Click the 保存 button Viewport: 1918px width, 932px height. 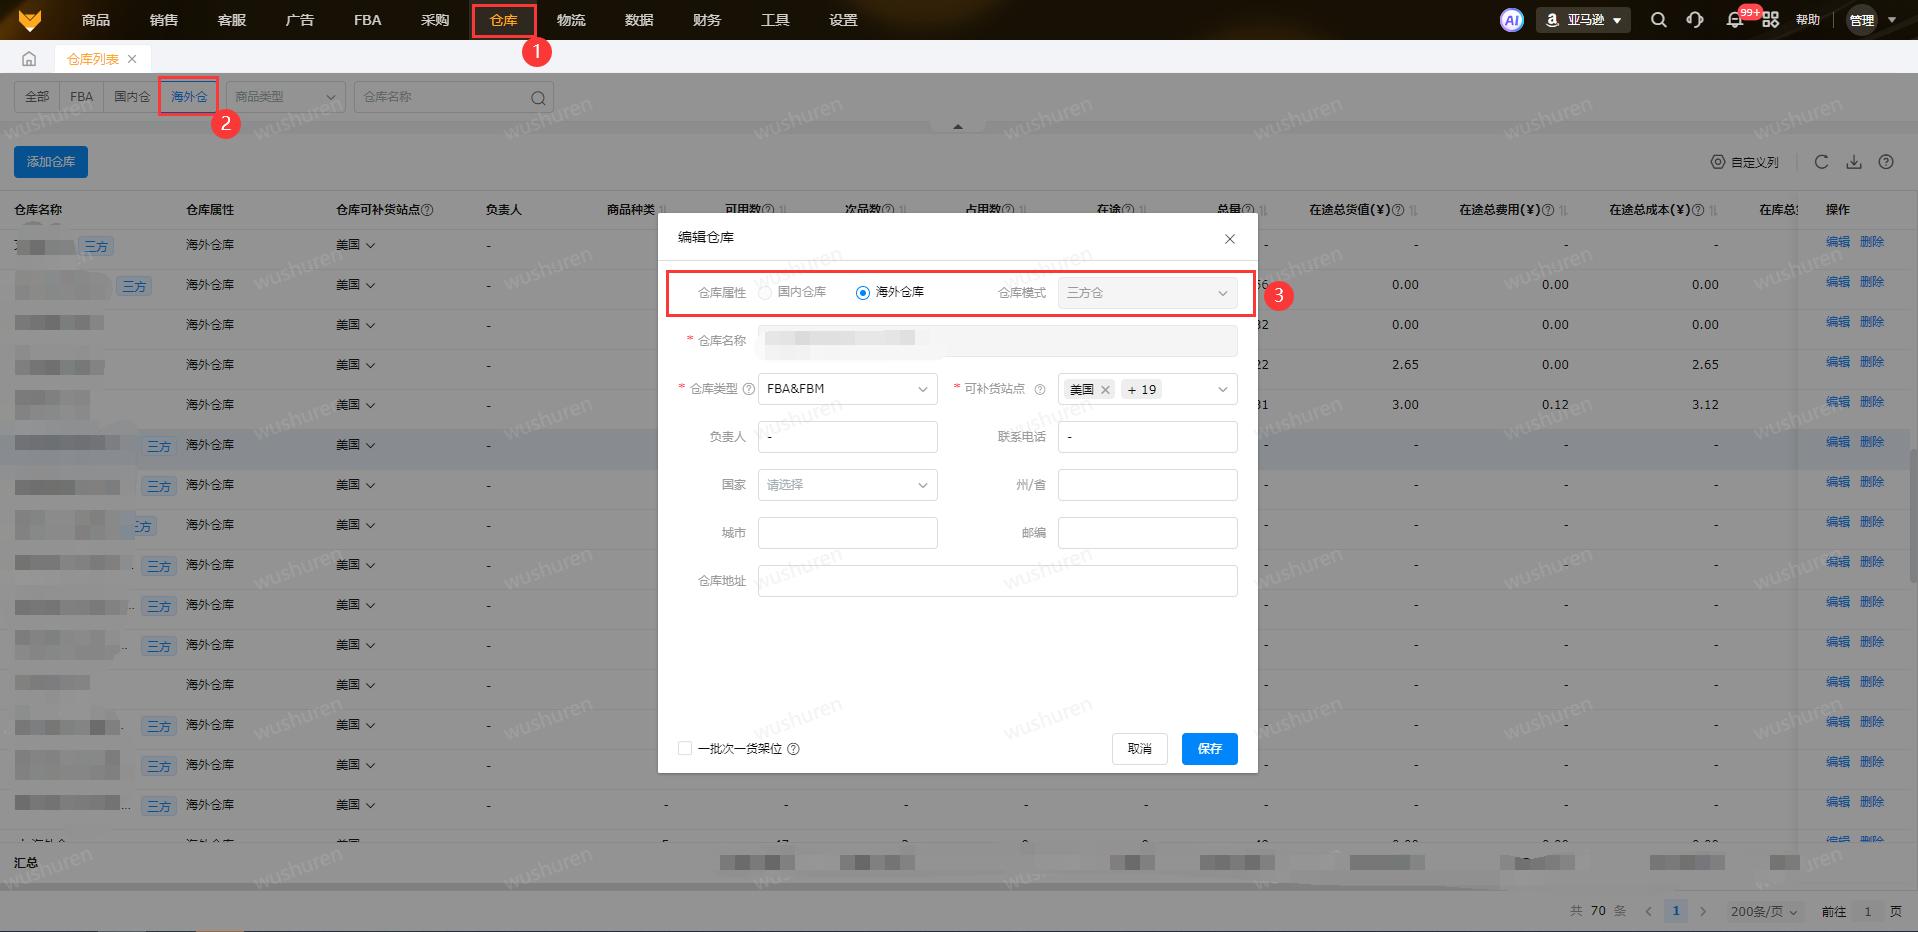(x=1209, y=748)
